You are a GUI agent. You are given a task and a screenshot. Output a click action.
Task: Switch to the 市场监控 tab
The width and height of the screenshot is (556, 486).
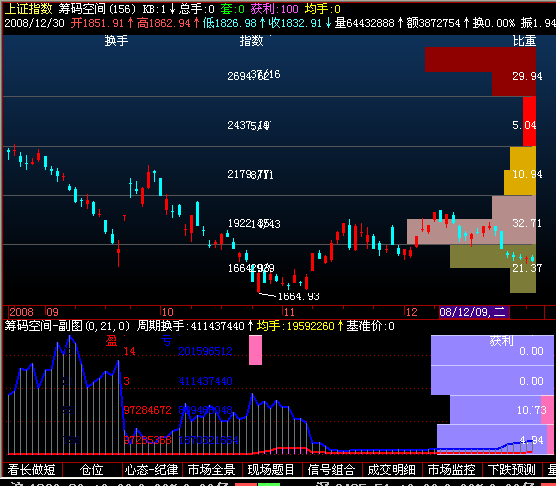(x=452, y=470)
